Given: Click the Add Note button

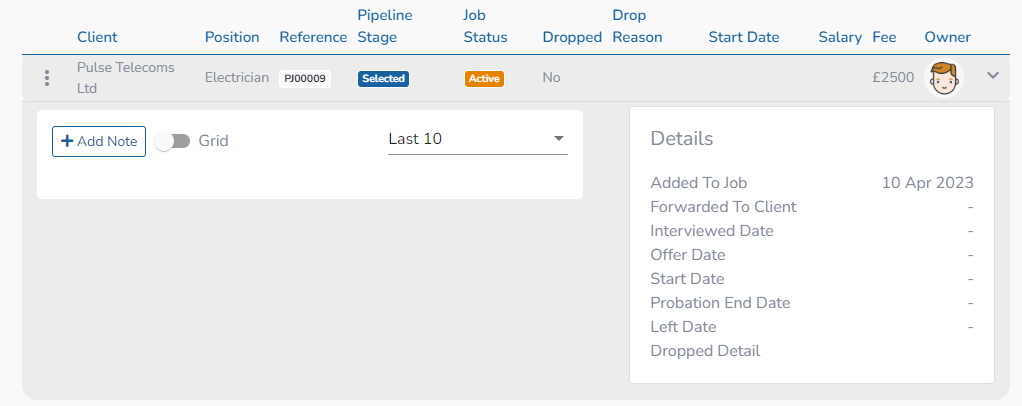Looking at the screenshot, I should pyautogui.click(x=99, y=141).
